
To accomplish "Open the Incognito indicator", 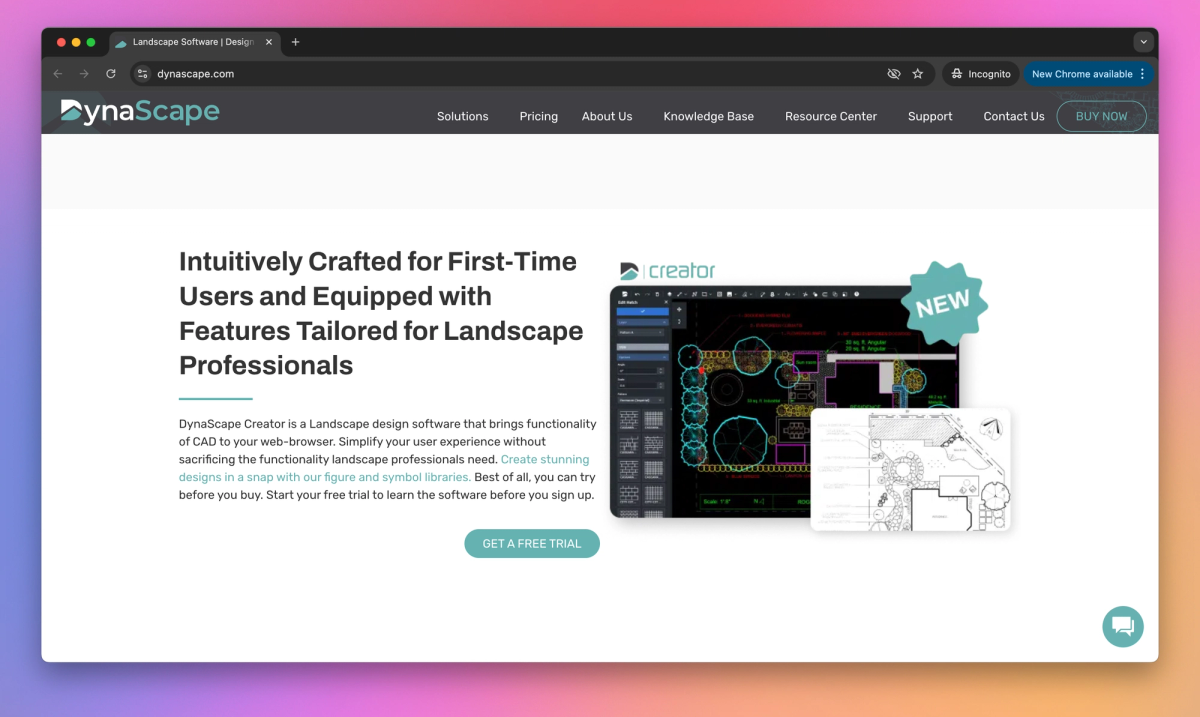I will tap(980, 74).
